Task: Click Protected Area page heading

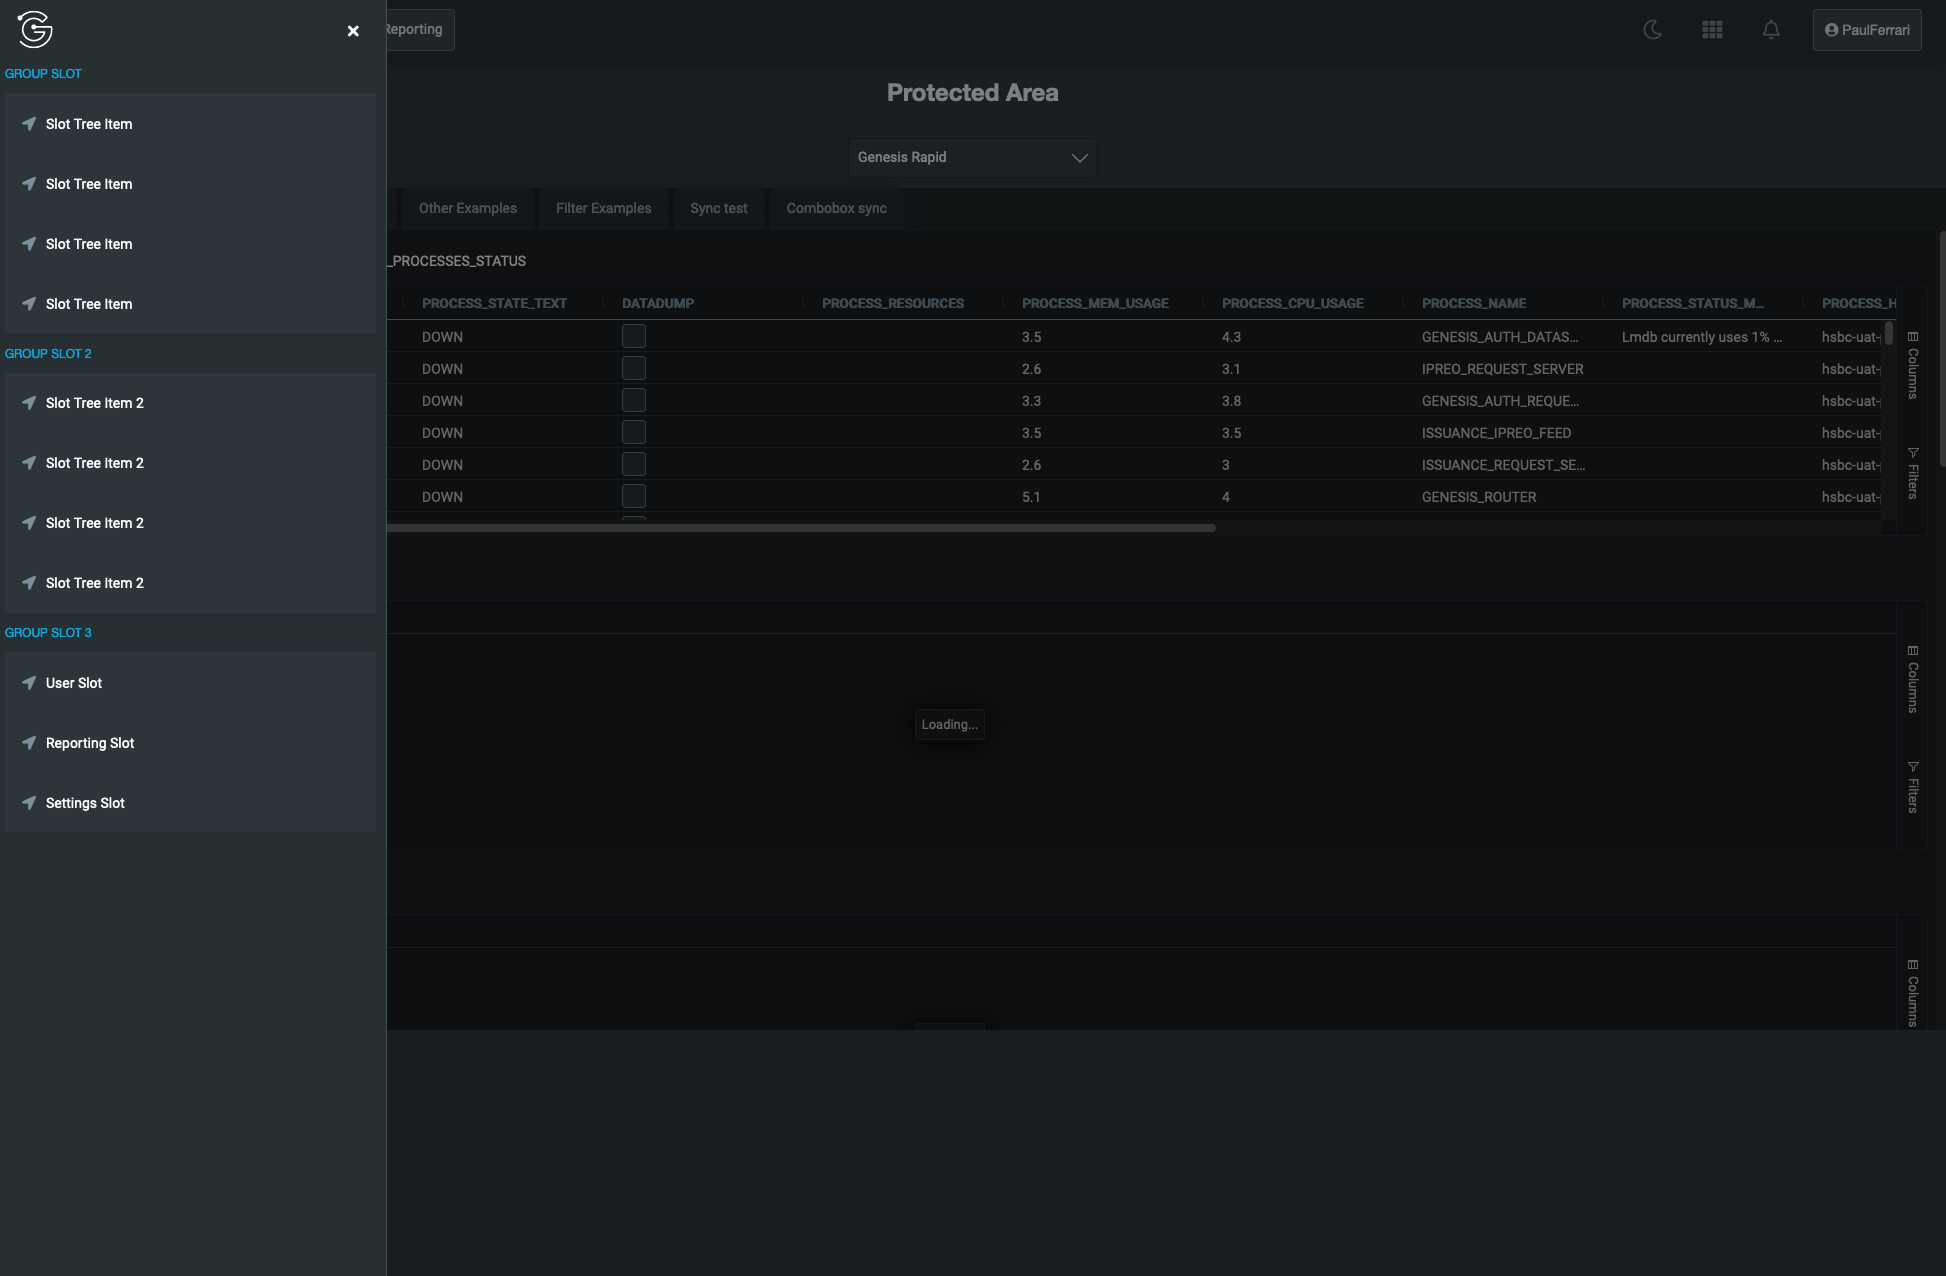Action: pos(972,93)
